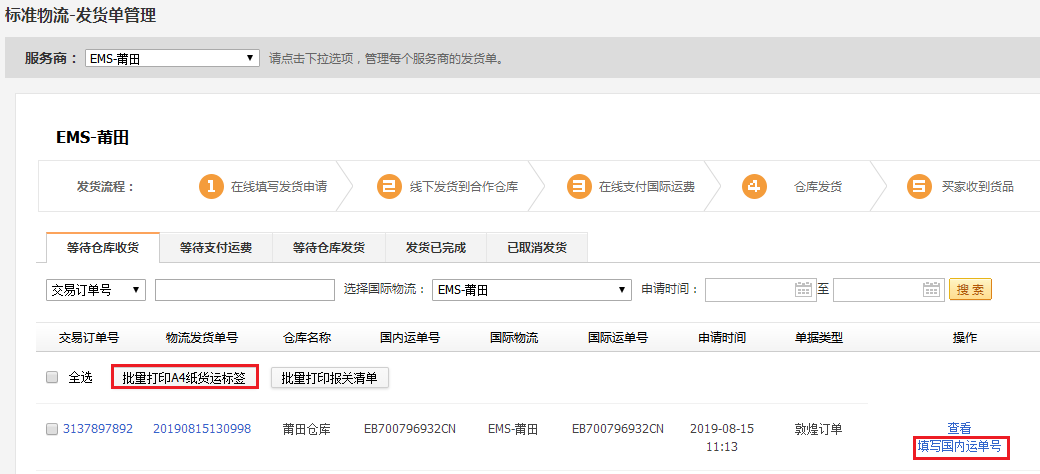Open shipping number link 20190815130998
This screenshot has height=474, width=1040.
[x=202, y=429]
